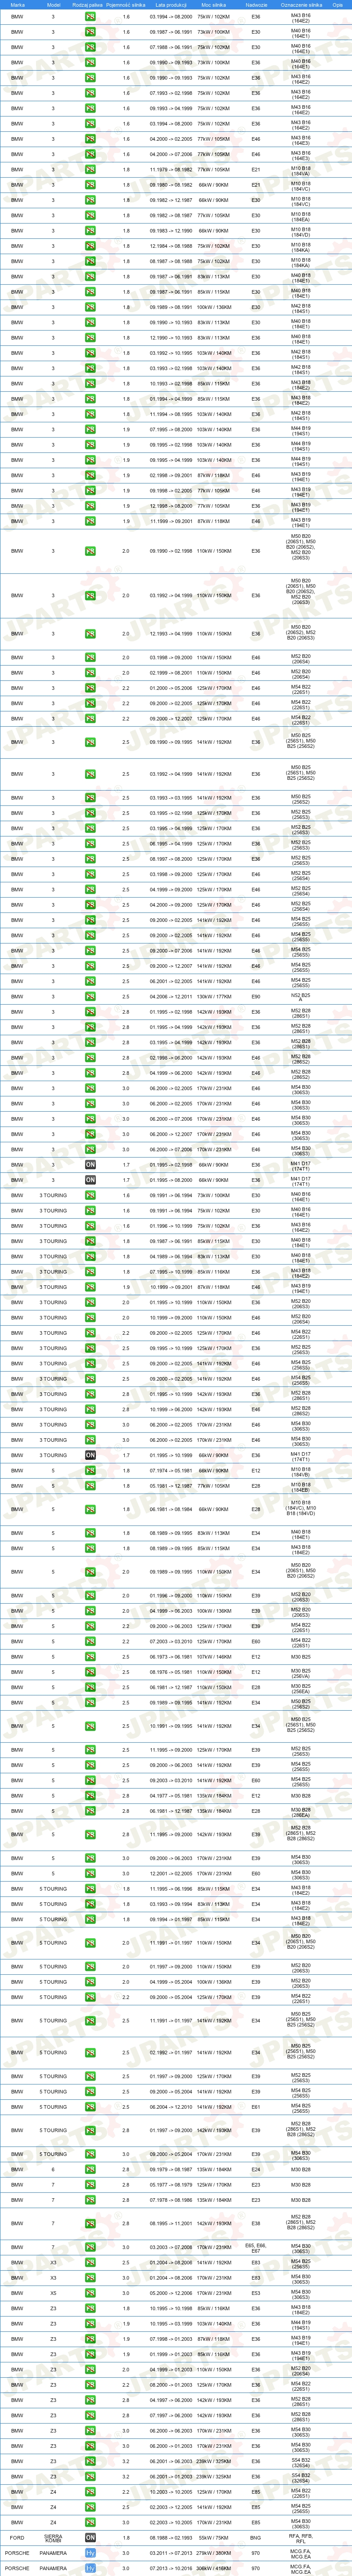
Task: Click the Pojemność silnika column header
Action: [x=126, y=5]
